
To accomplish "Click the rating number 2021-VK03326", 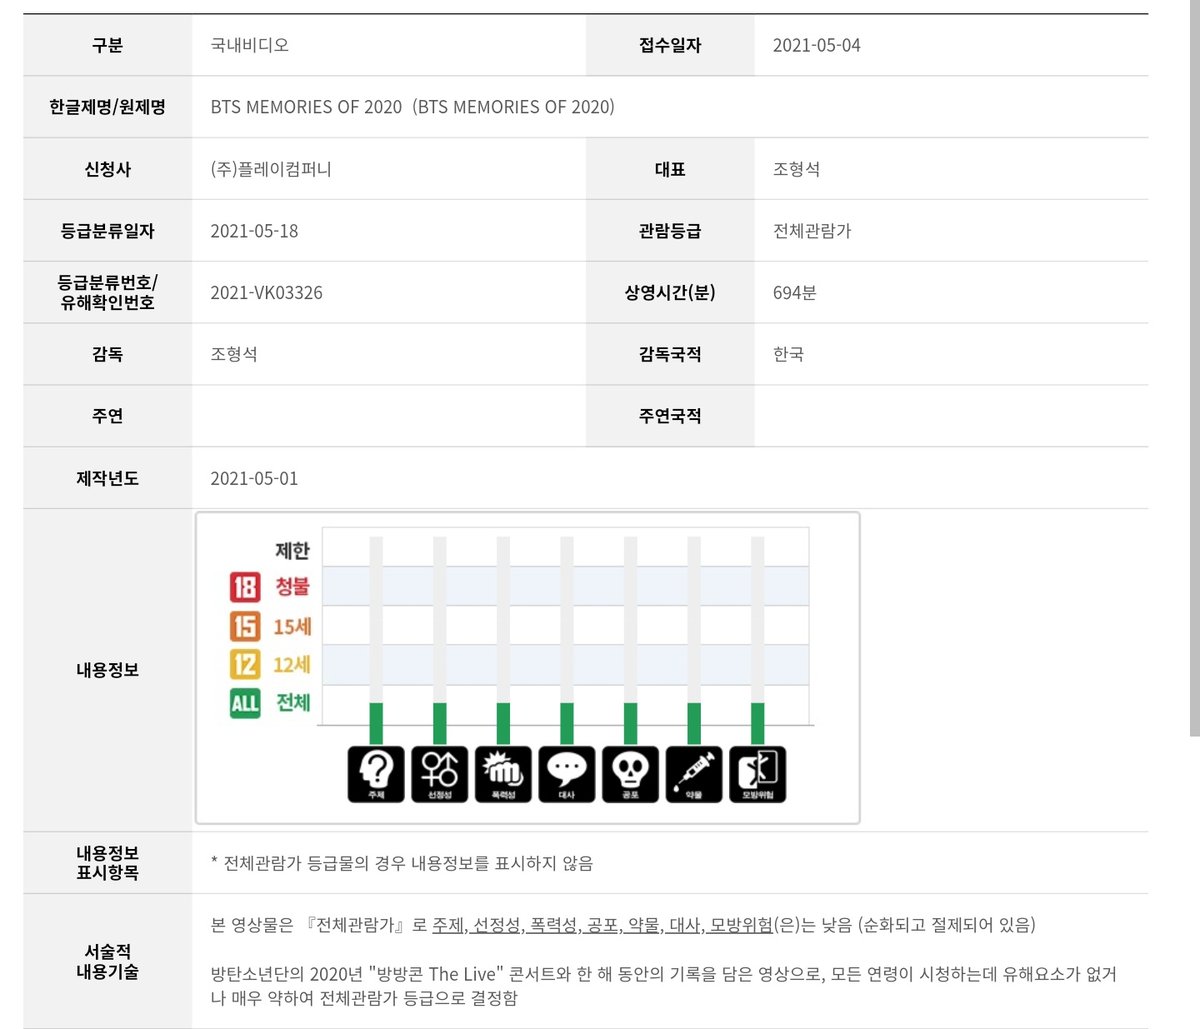I will [266, 293].
